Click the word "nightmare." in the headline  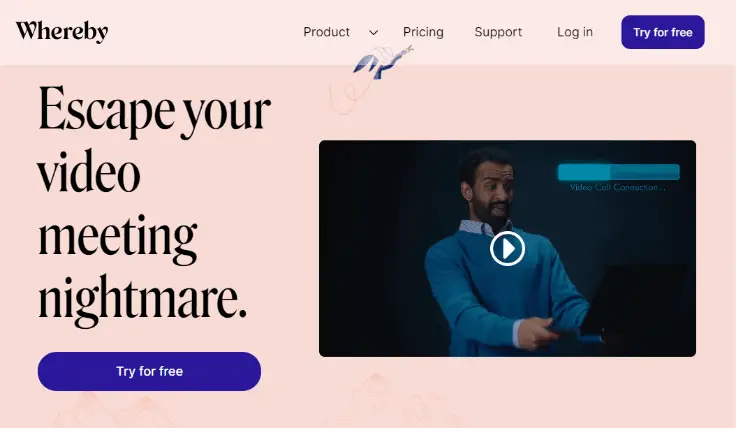pyautogui.click(x=142, y=299)
